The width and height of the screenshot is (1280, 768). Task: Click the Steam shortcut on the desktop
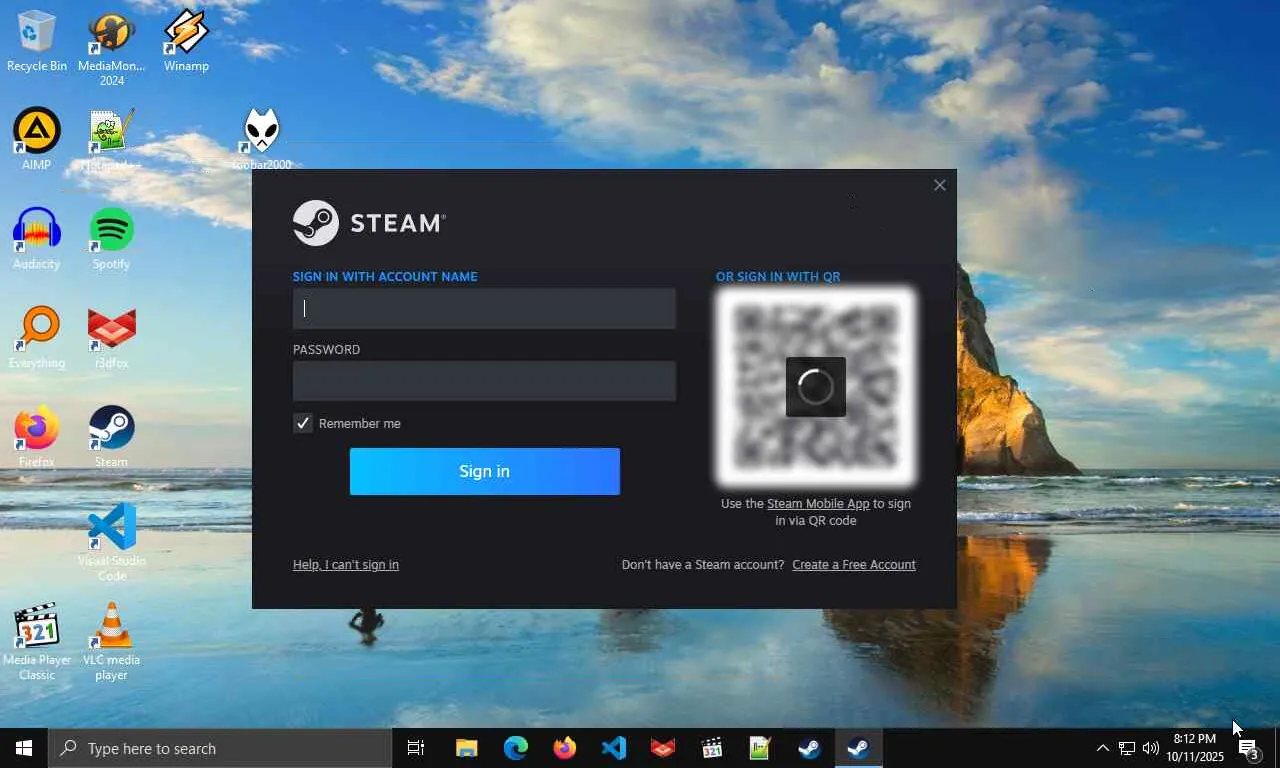click(x=111, y=437)
